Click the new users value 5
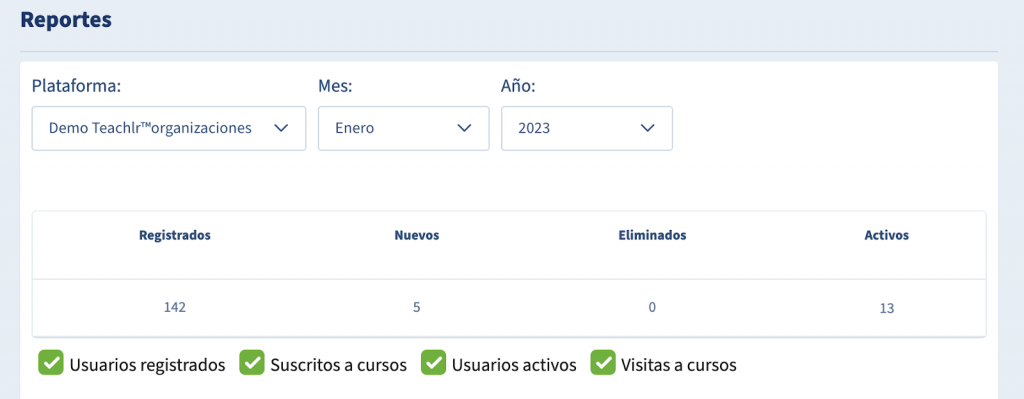The image size is (1024, 399). [417, 308]
